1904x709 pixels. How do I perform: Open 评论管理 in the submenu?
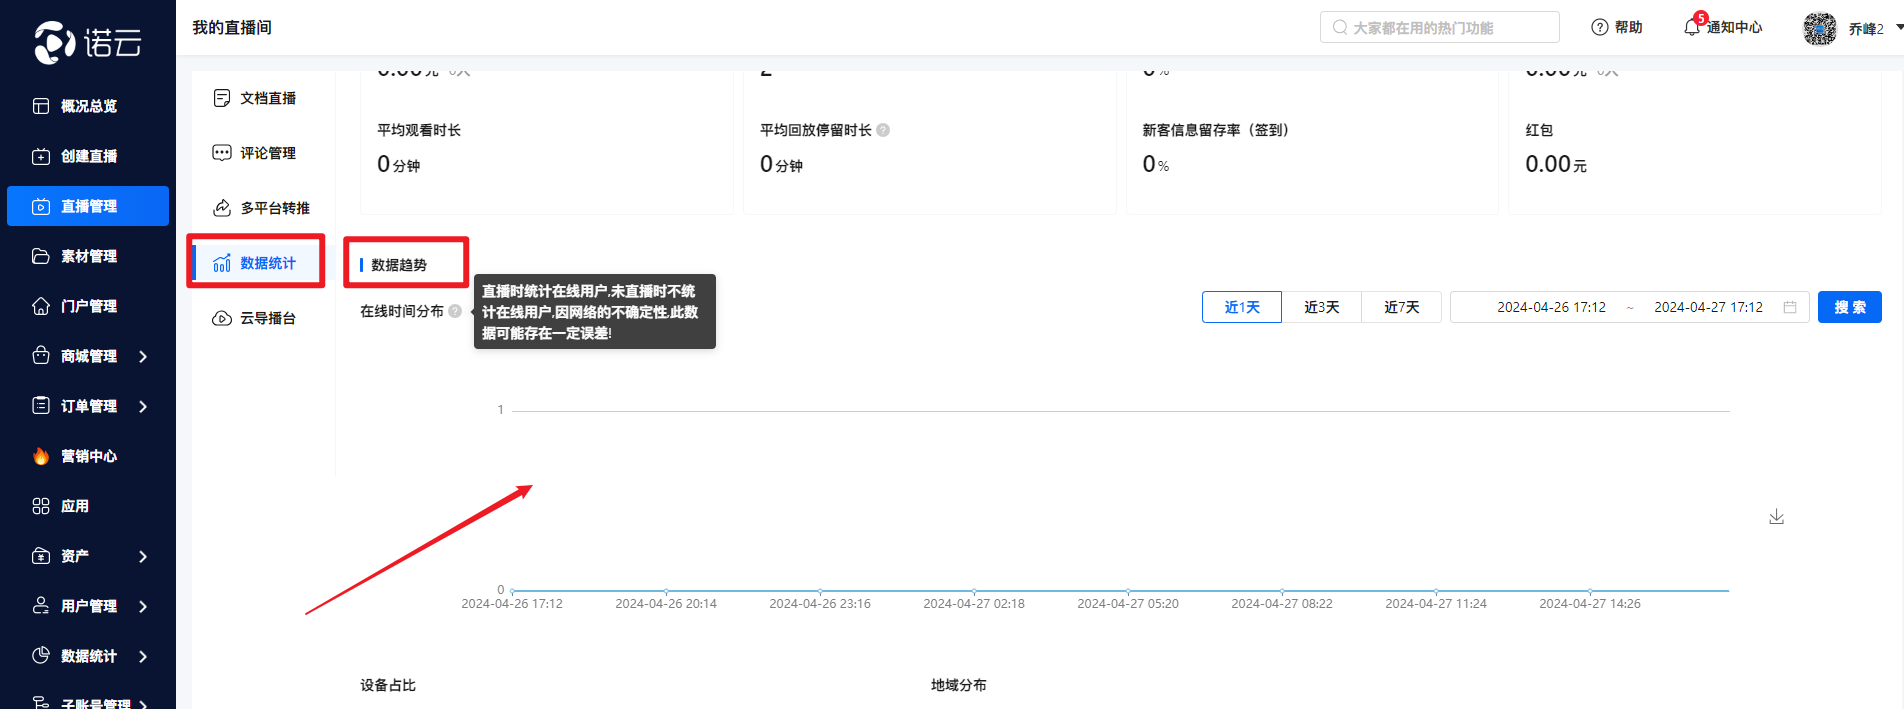pos(267,153)
